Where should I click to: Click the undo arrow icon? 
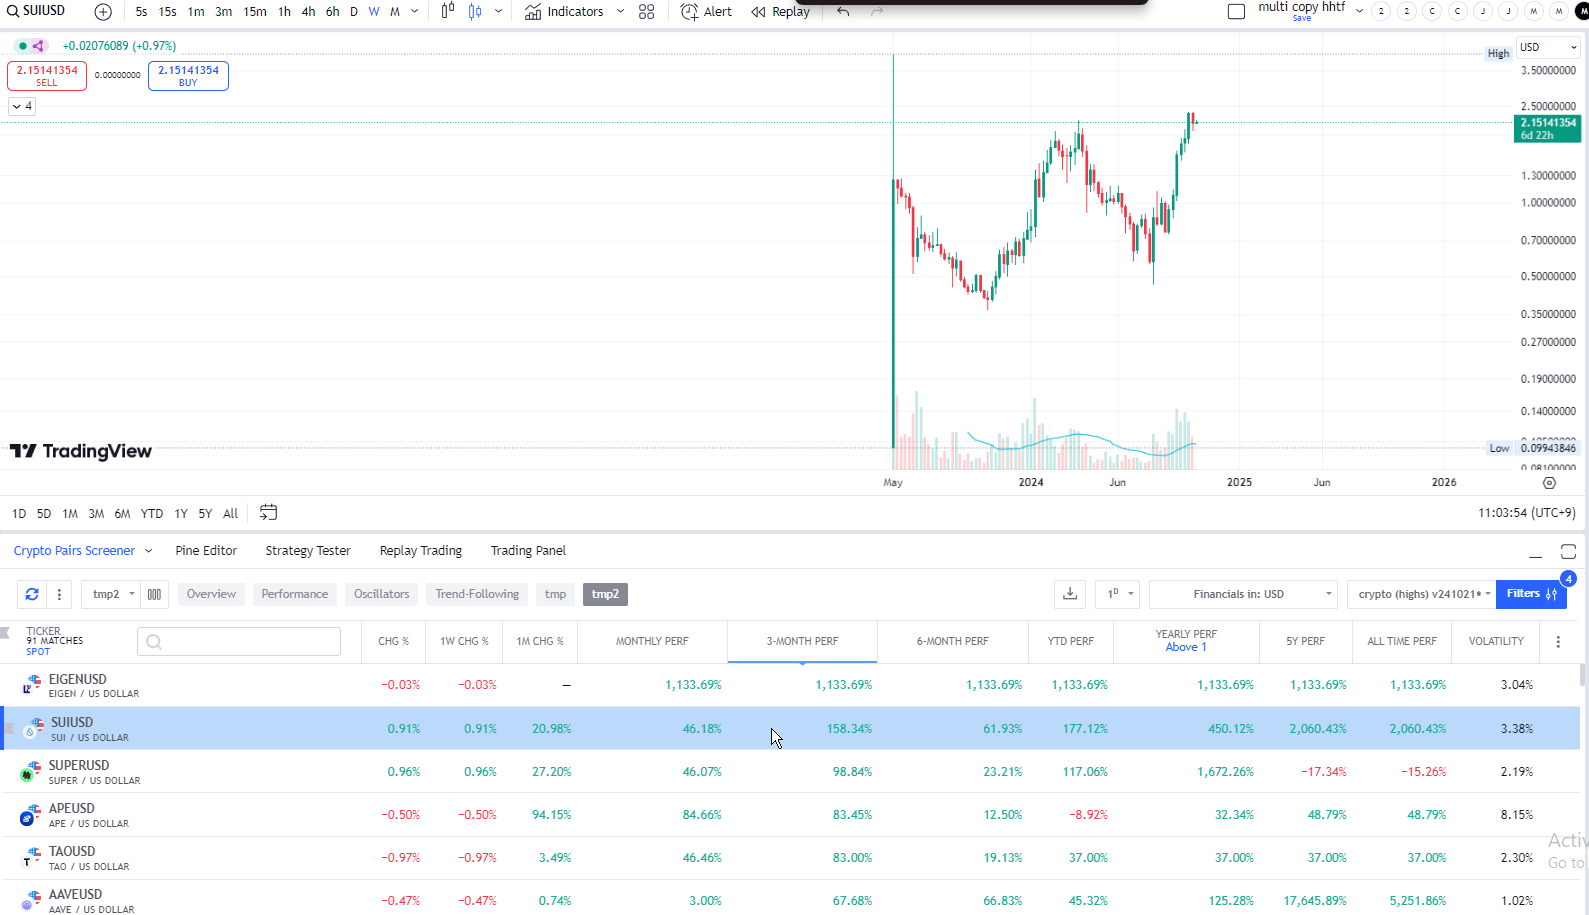[843, 12]
